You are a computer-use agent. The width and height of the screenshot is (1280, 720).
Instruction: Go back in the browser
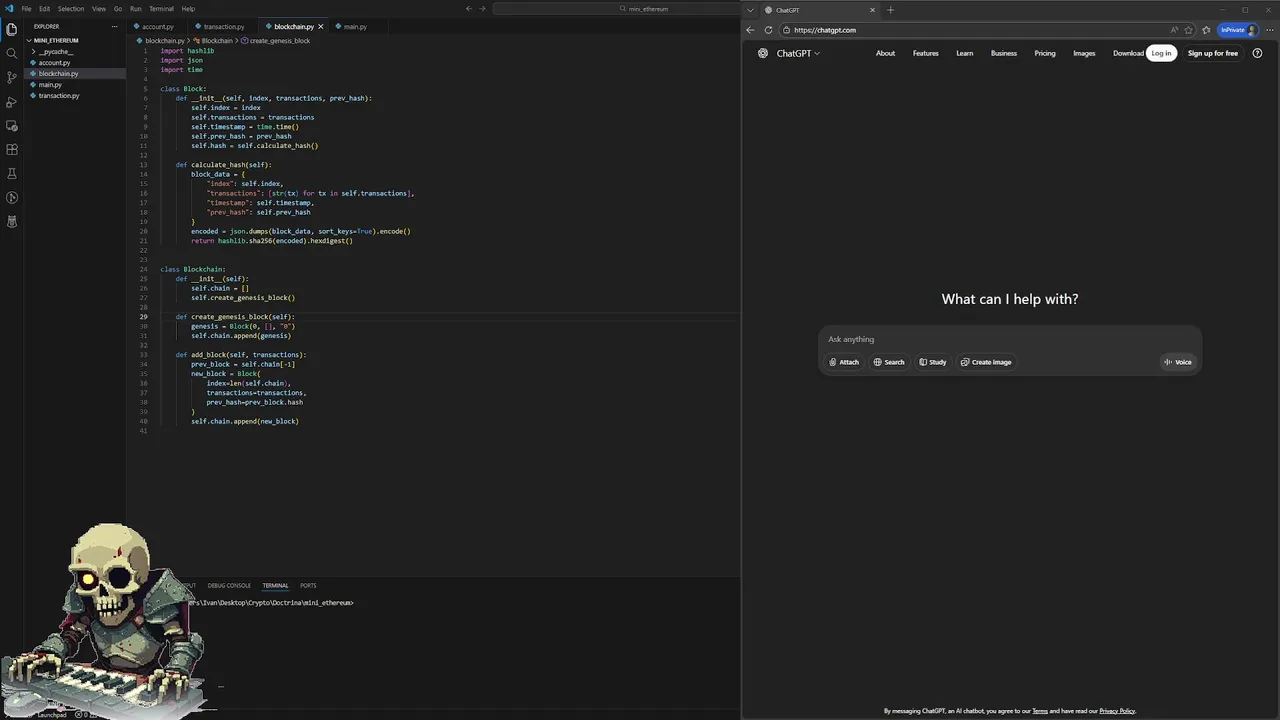(x=751, y=30)
